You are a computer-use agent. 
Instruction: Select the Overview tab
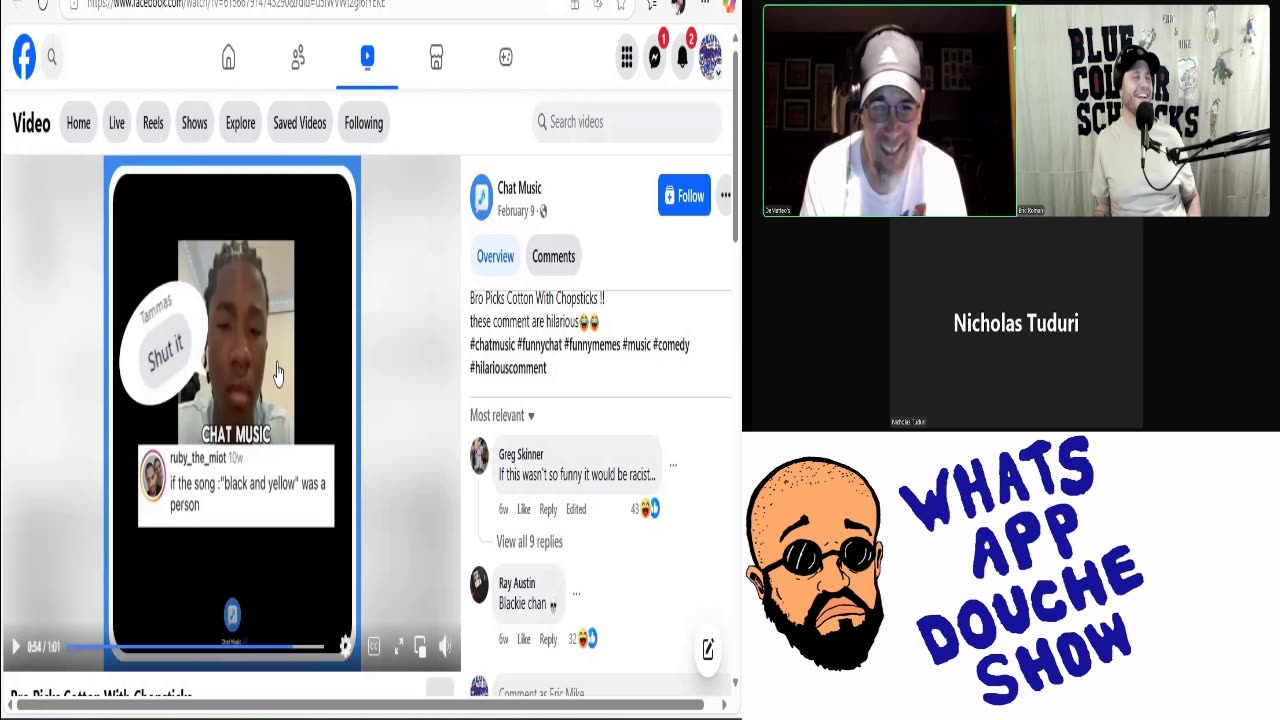point(495,257)
